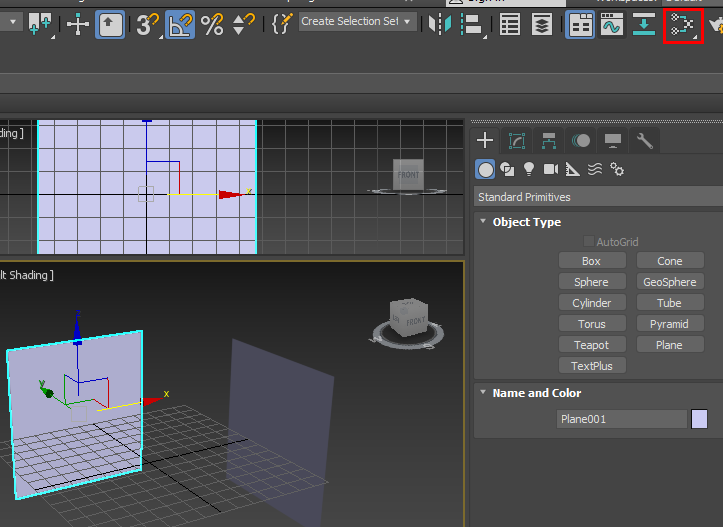Click the Sphere primitive button
723x527 pixels.
[x=592, y=282]
